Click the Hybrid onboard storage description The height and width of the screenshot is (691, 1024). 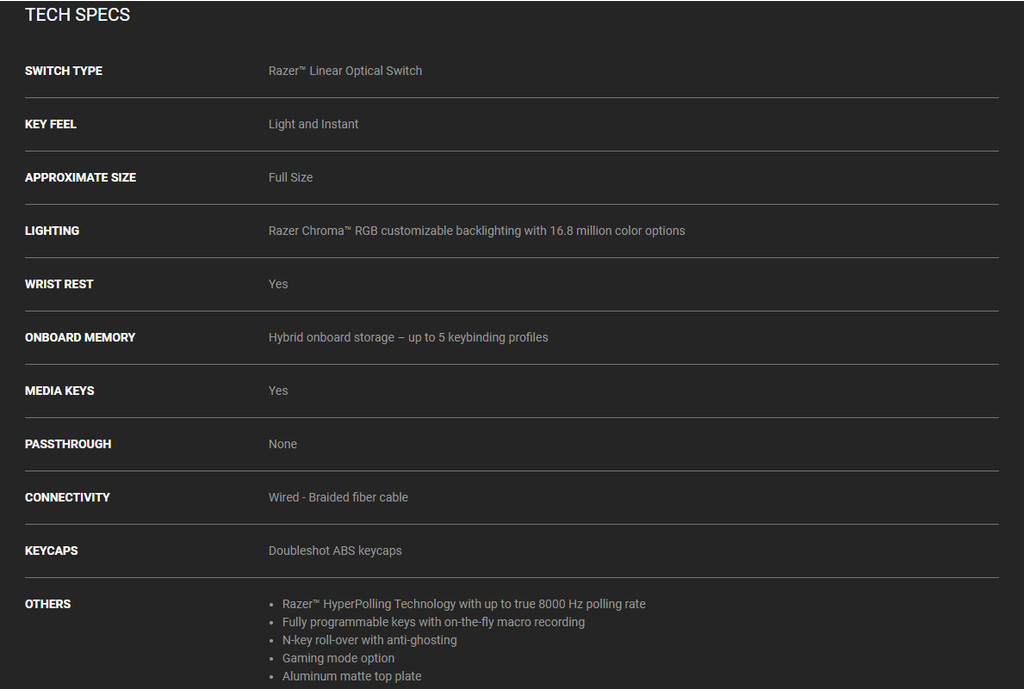coord(408,338)
